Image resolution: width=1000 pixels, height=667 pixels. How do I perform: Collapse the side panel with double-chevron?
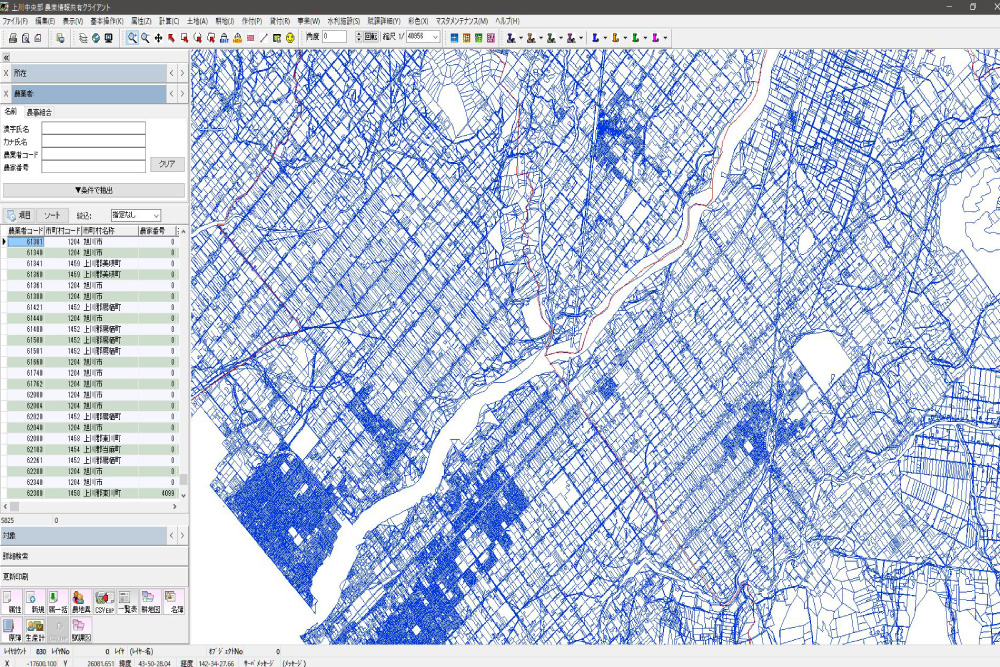click(x=6, y=58)
